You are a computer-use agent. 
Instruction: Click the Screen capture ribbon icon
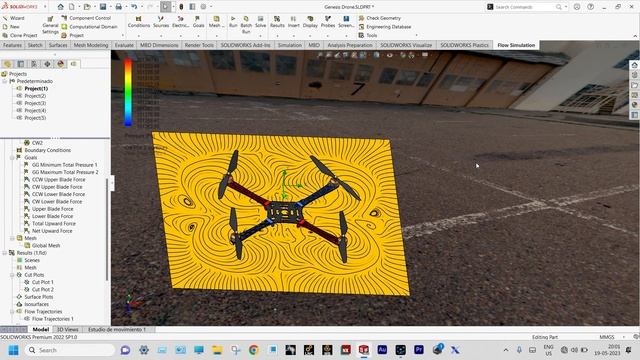[346, 22]
